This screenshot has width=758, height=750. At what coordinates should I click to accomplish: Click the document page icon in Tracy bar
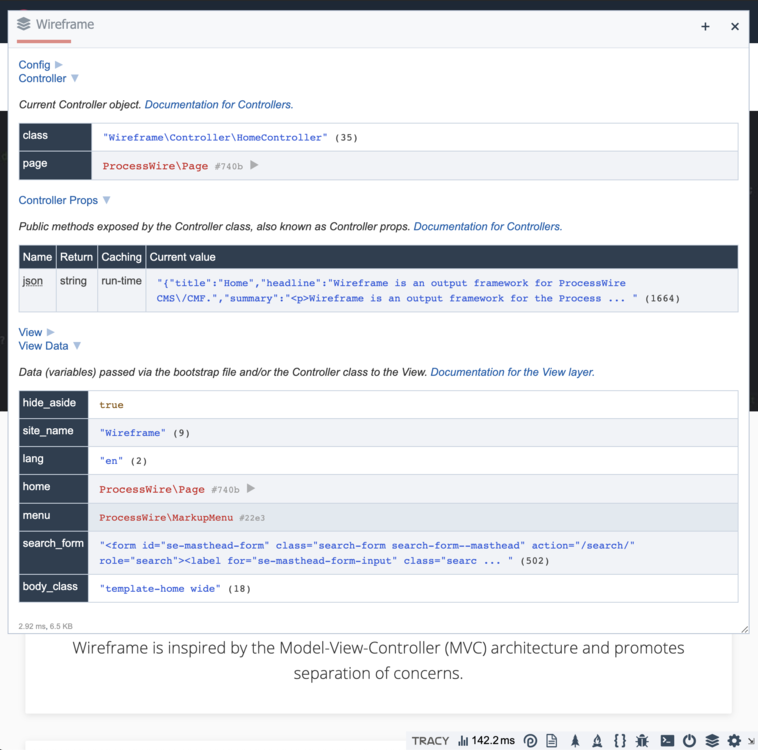[x=552, y=741]
